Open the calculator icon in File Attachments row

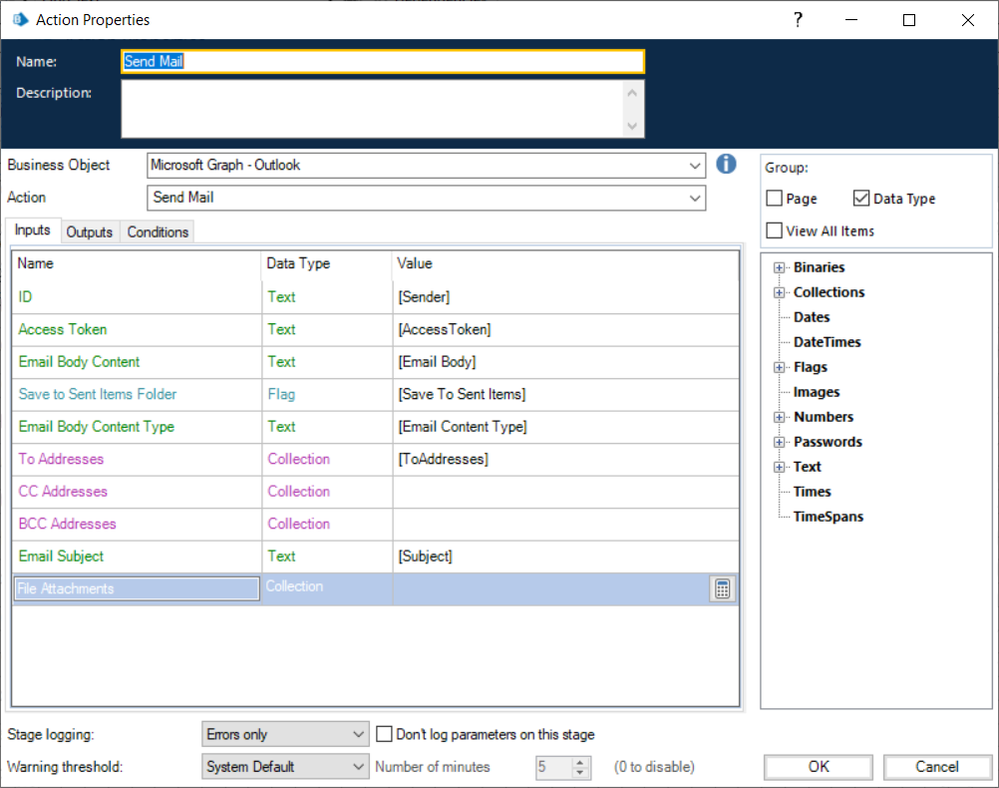[722, 589]
